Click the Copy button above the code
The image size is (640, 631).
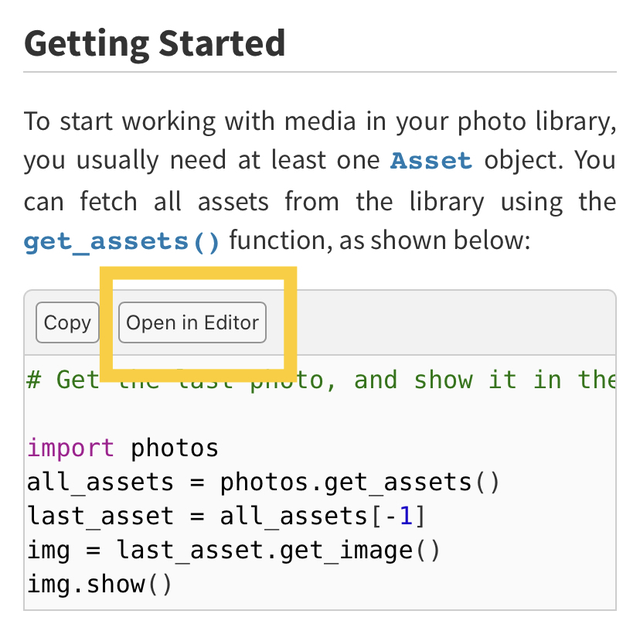(x=67, y=323)
